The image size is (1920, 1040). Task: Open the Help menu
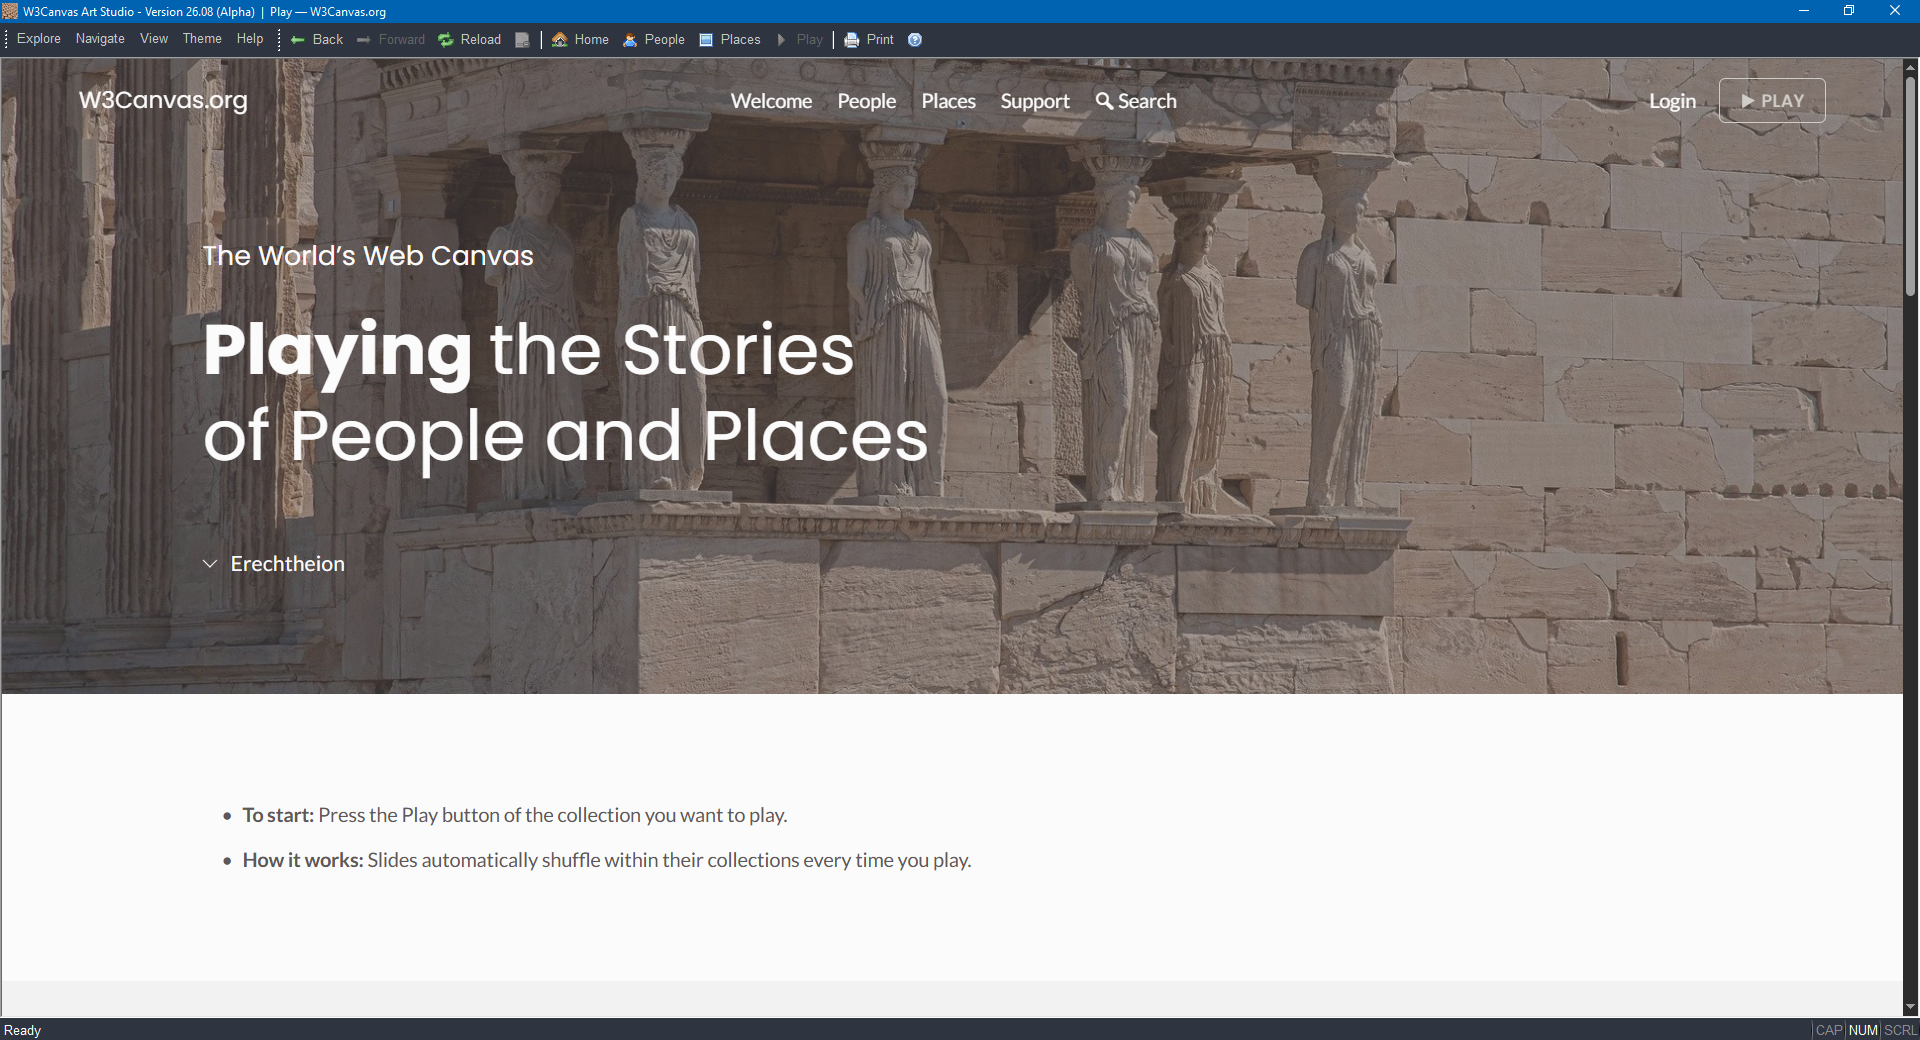coord(250,39)
